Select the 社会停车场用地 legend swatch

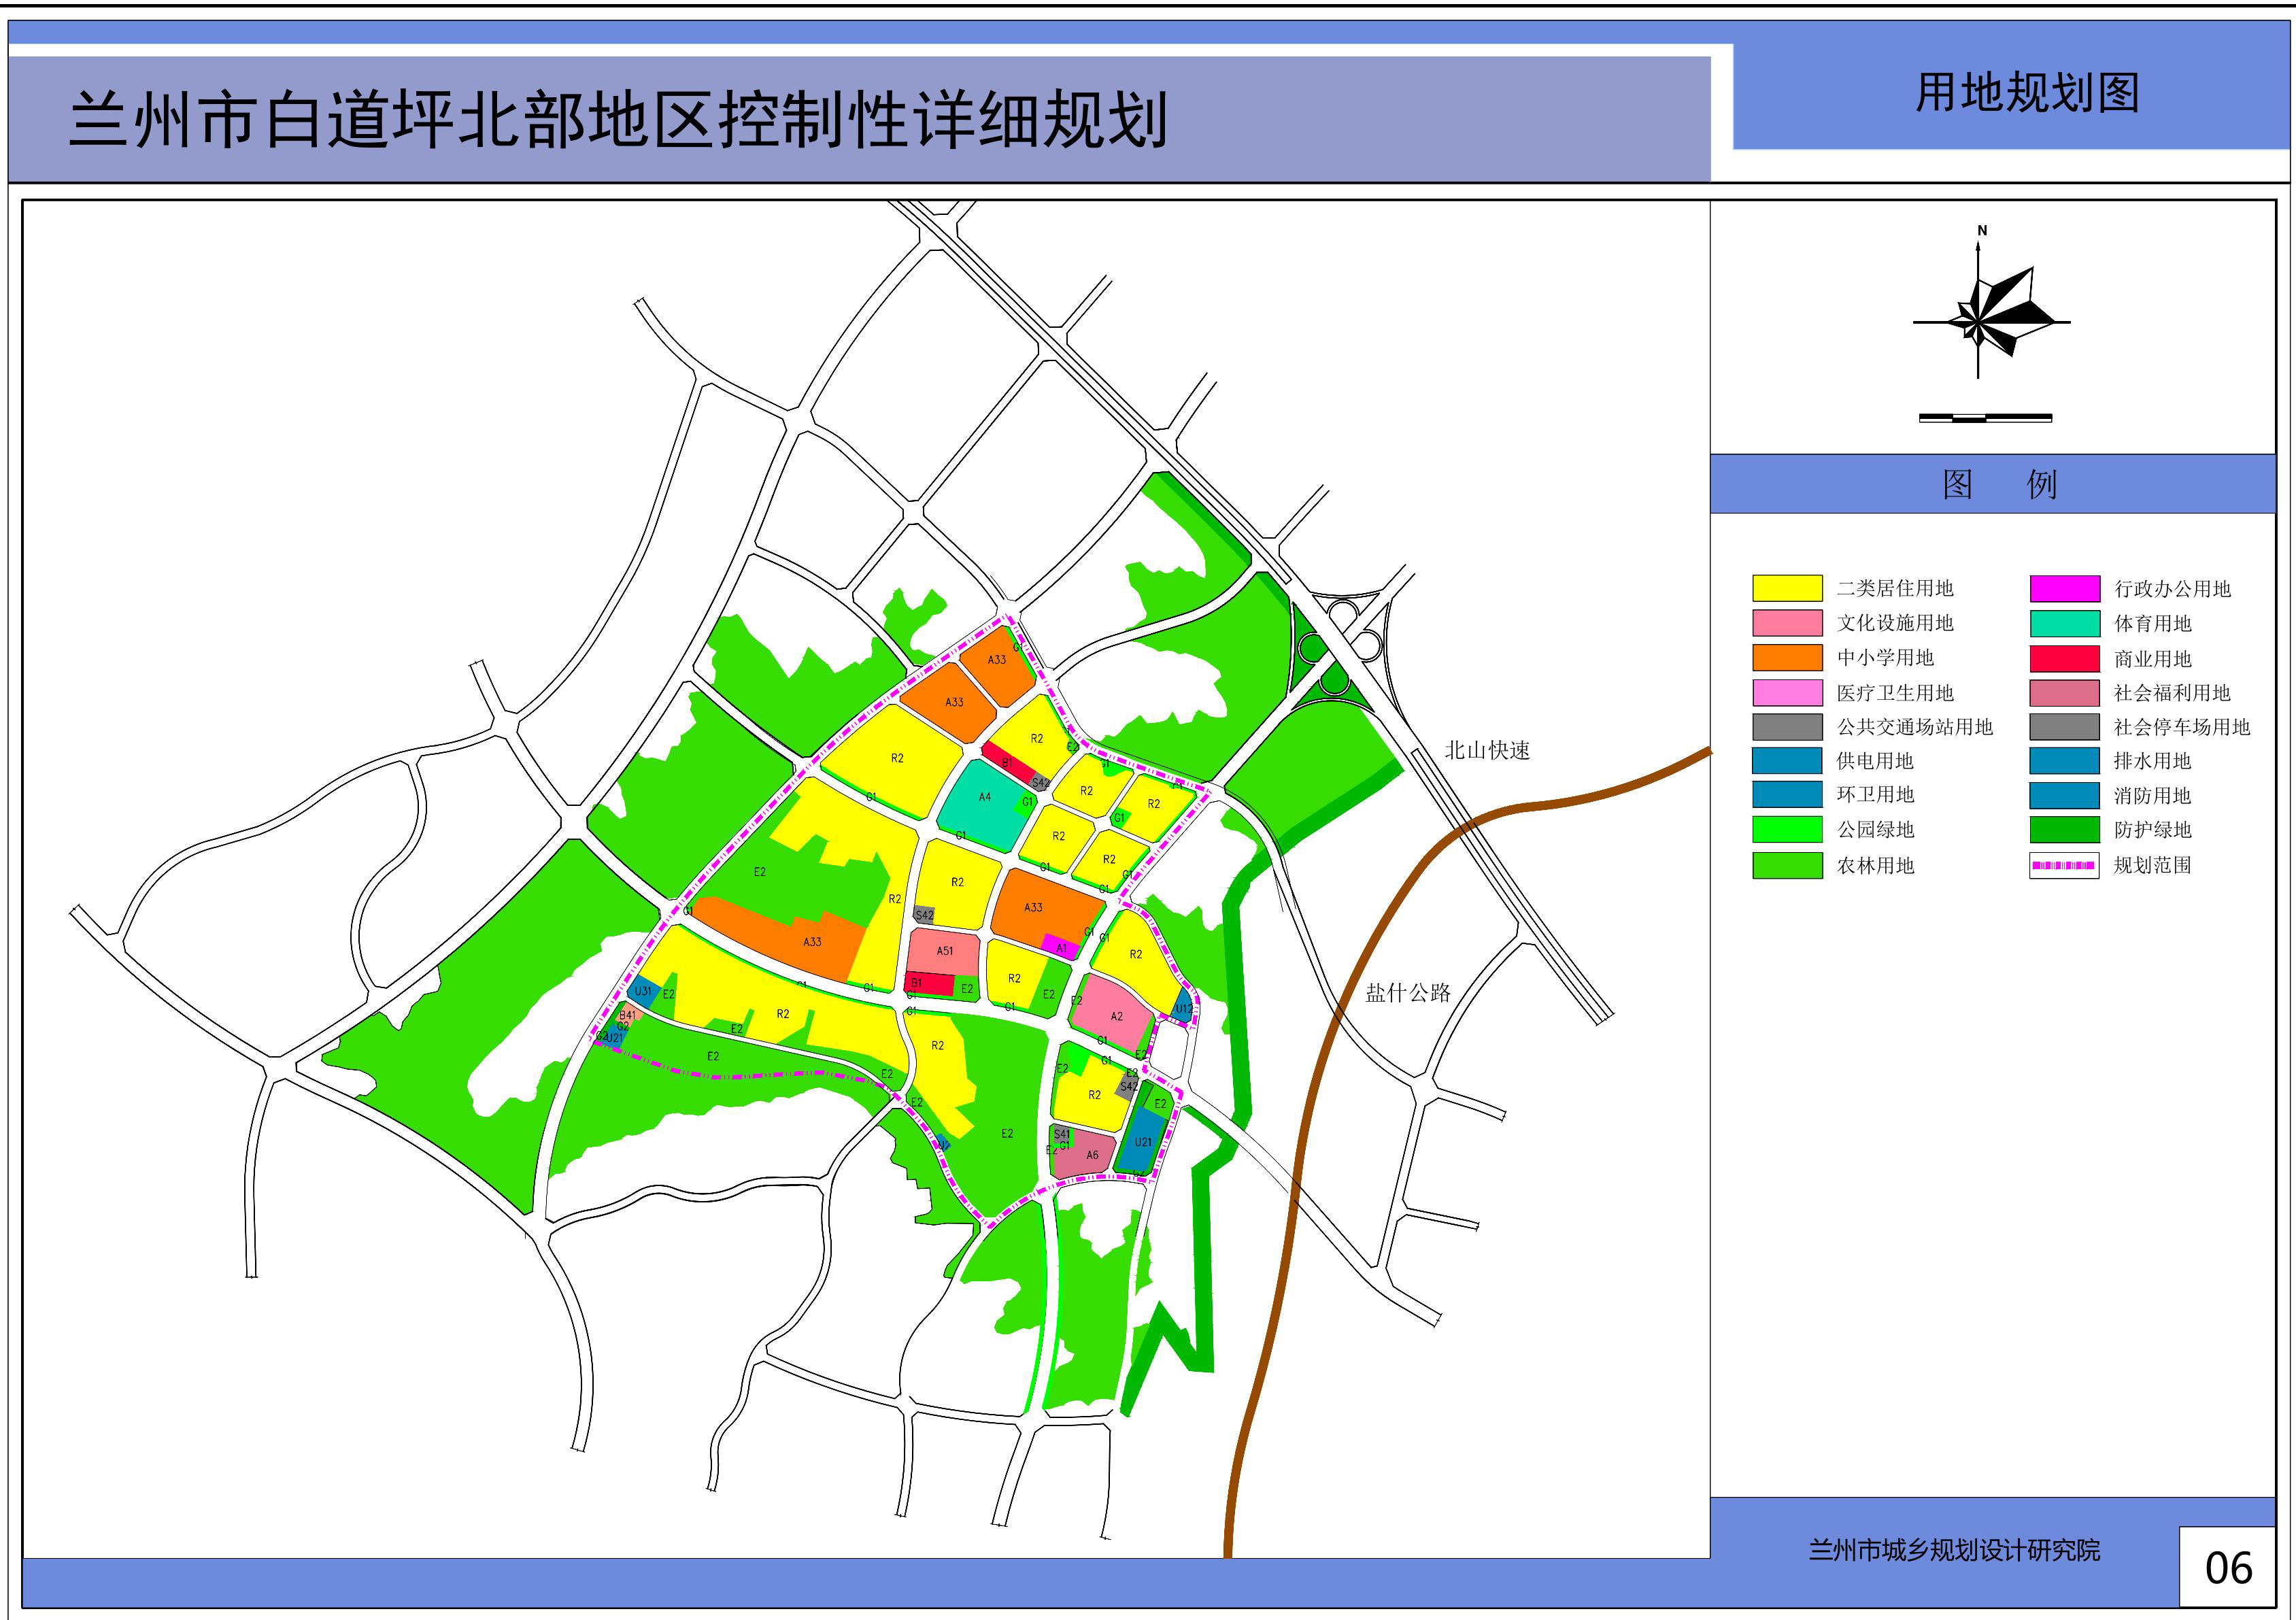tap(2064, 726)
